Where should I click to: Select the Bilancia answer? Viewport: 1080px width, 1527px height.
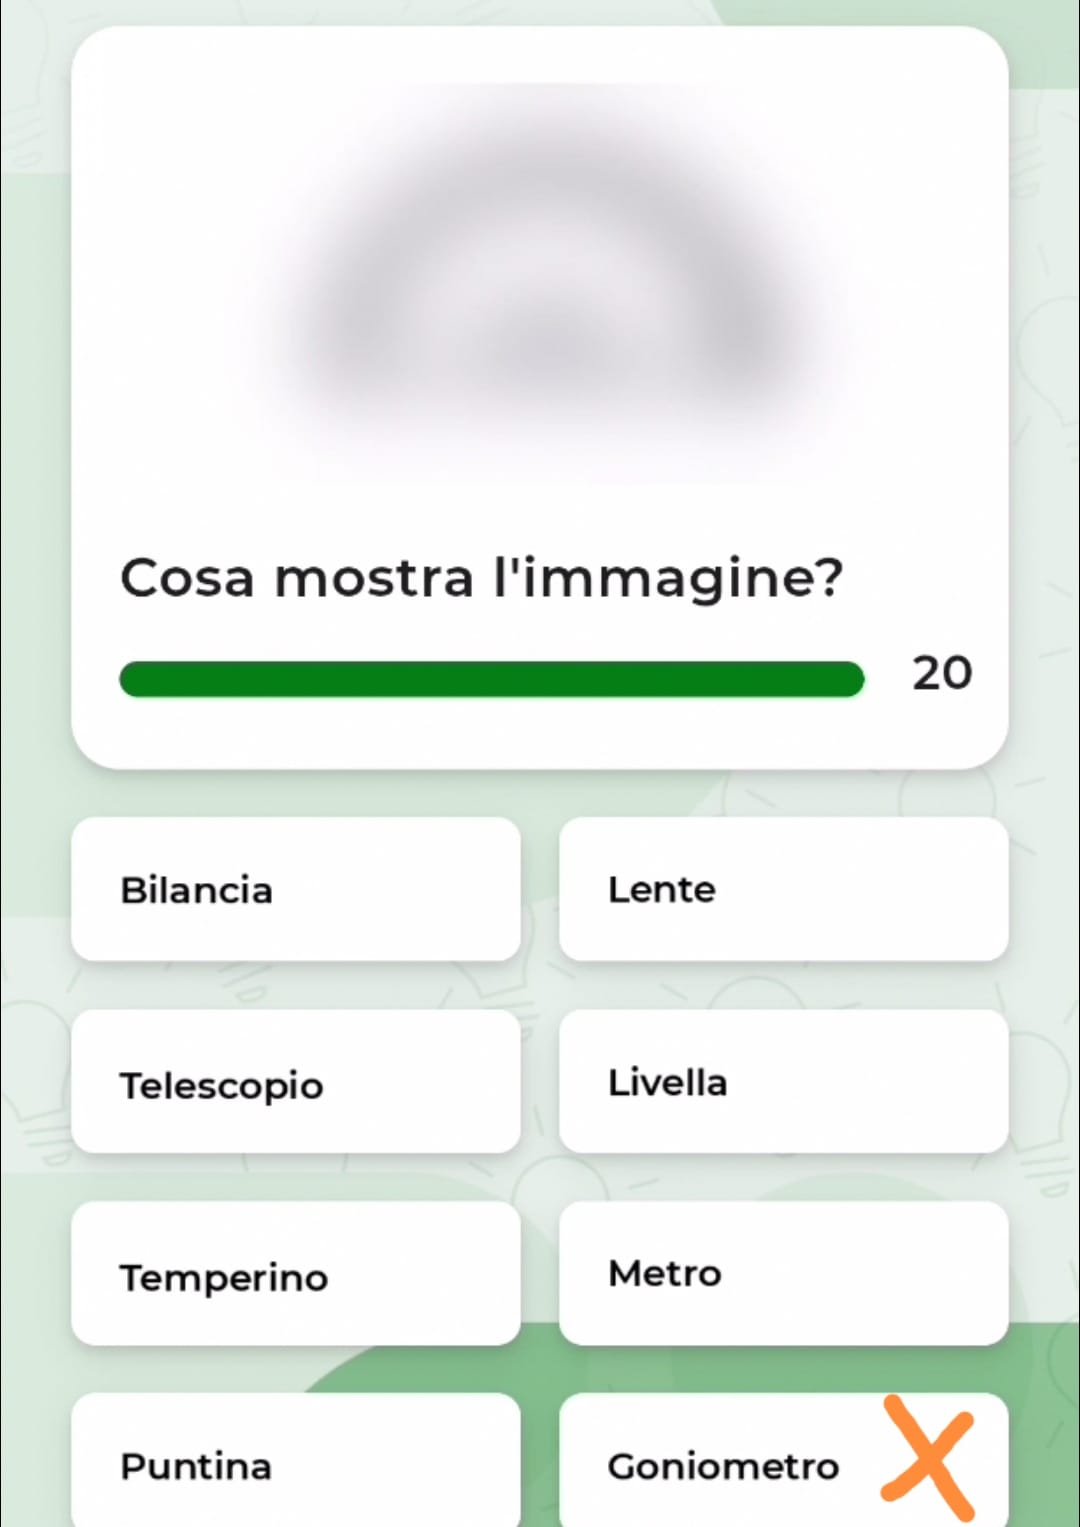pyautogui.click(x=295, y=889)
